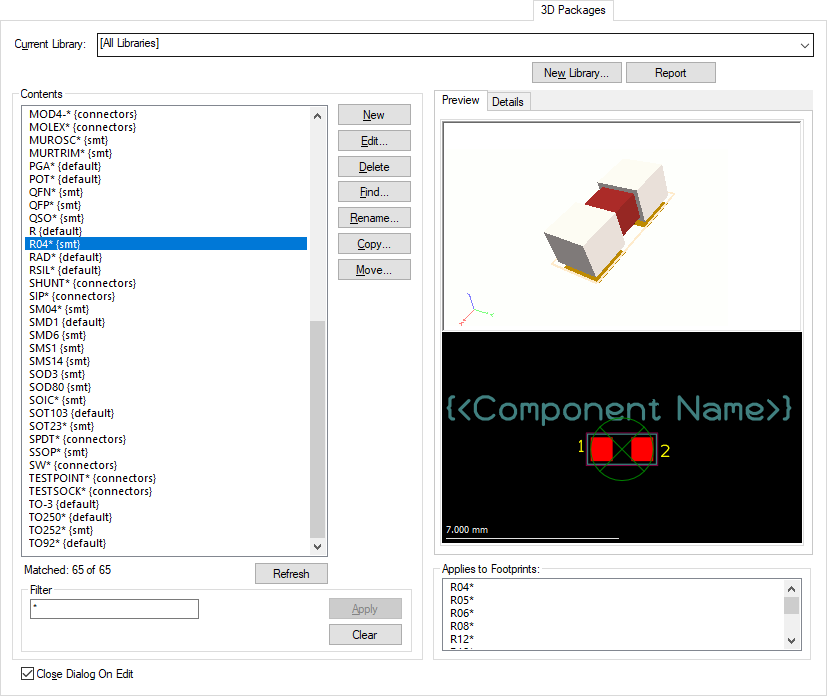Select the Preview tab
Viewport: 827px width, 696px height.
[x=461, y=101]
